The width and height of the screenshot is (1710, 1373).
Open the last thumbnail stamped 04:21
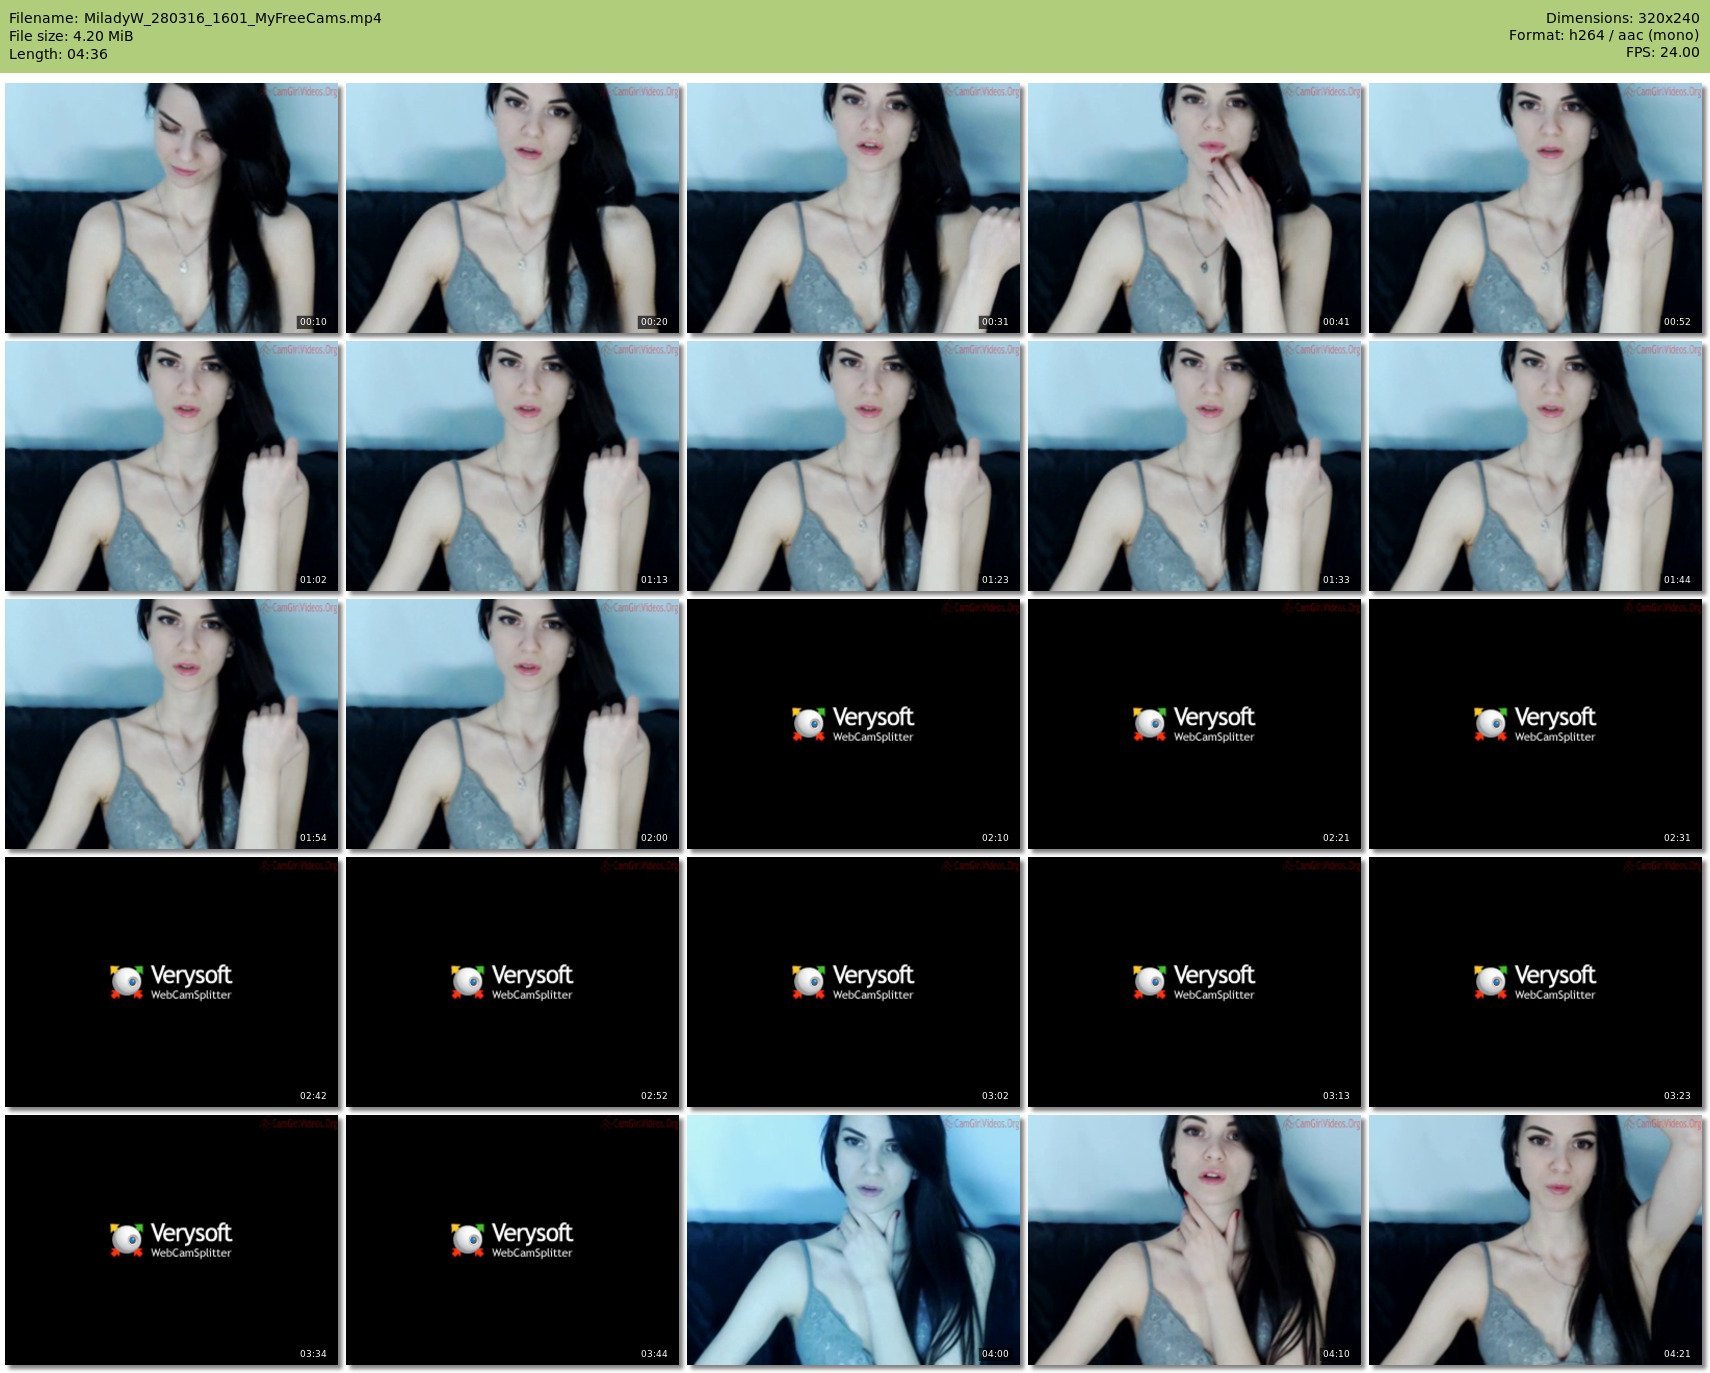(x=1536, y=1240)
